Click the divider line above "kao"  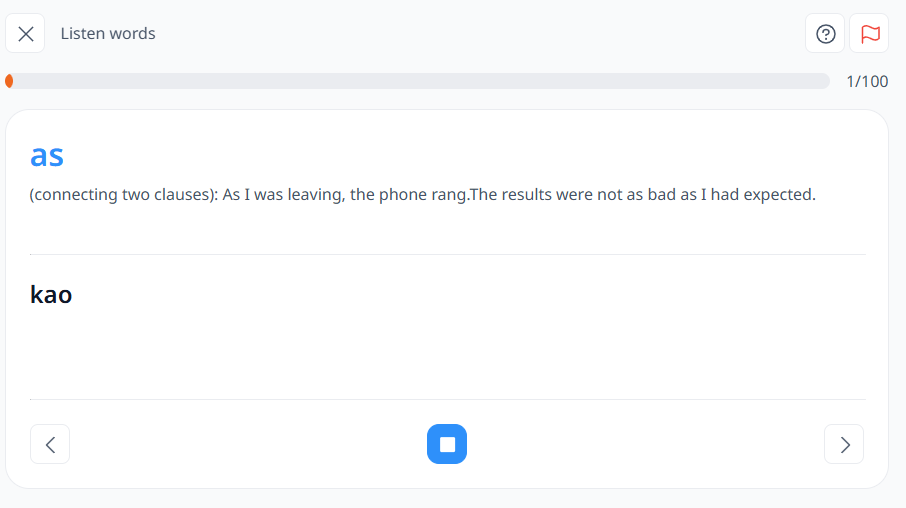click(x=448, y=254)
